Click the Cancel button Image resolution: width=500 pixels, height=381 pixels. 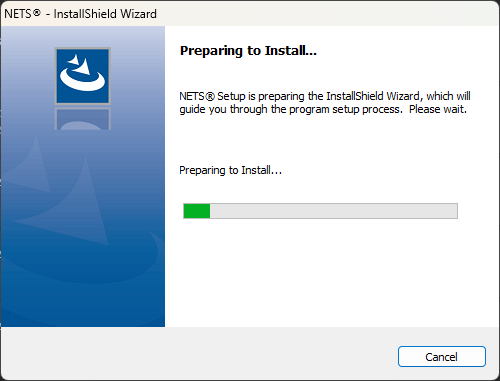pos(442,356)
